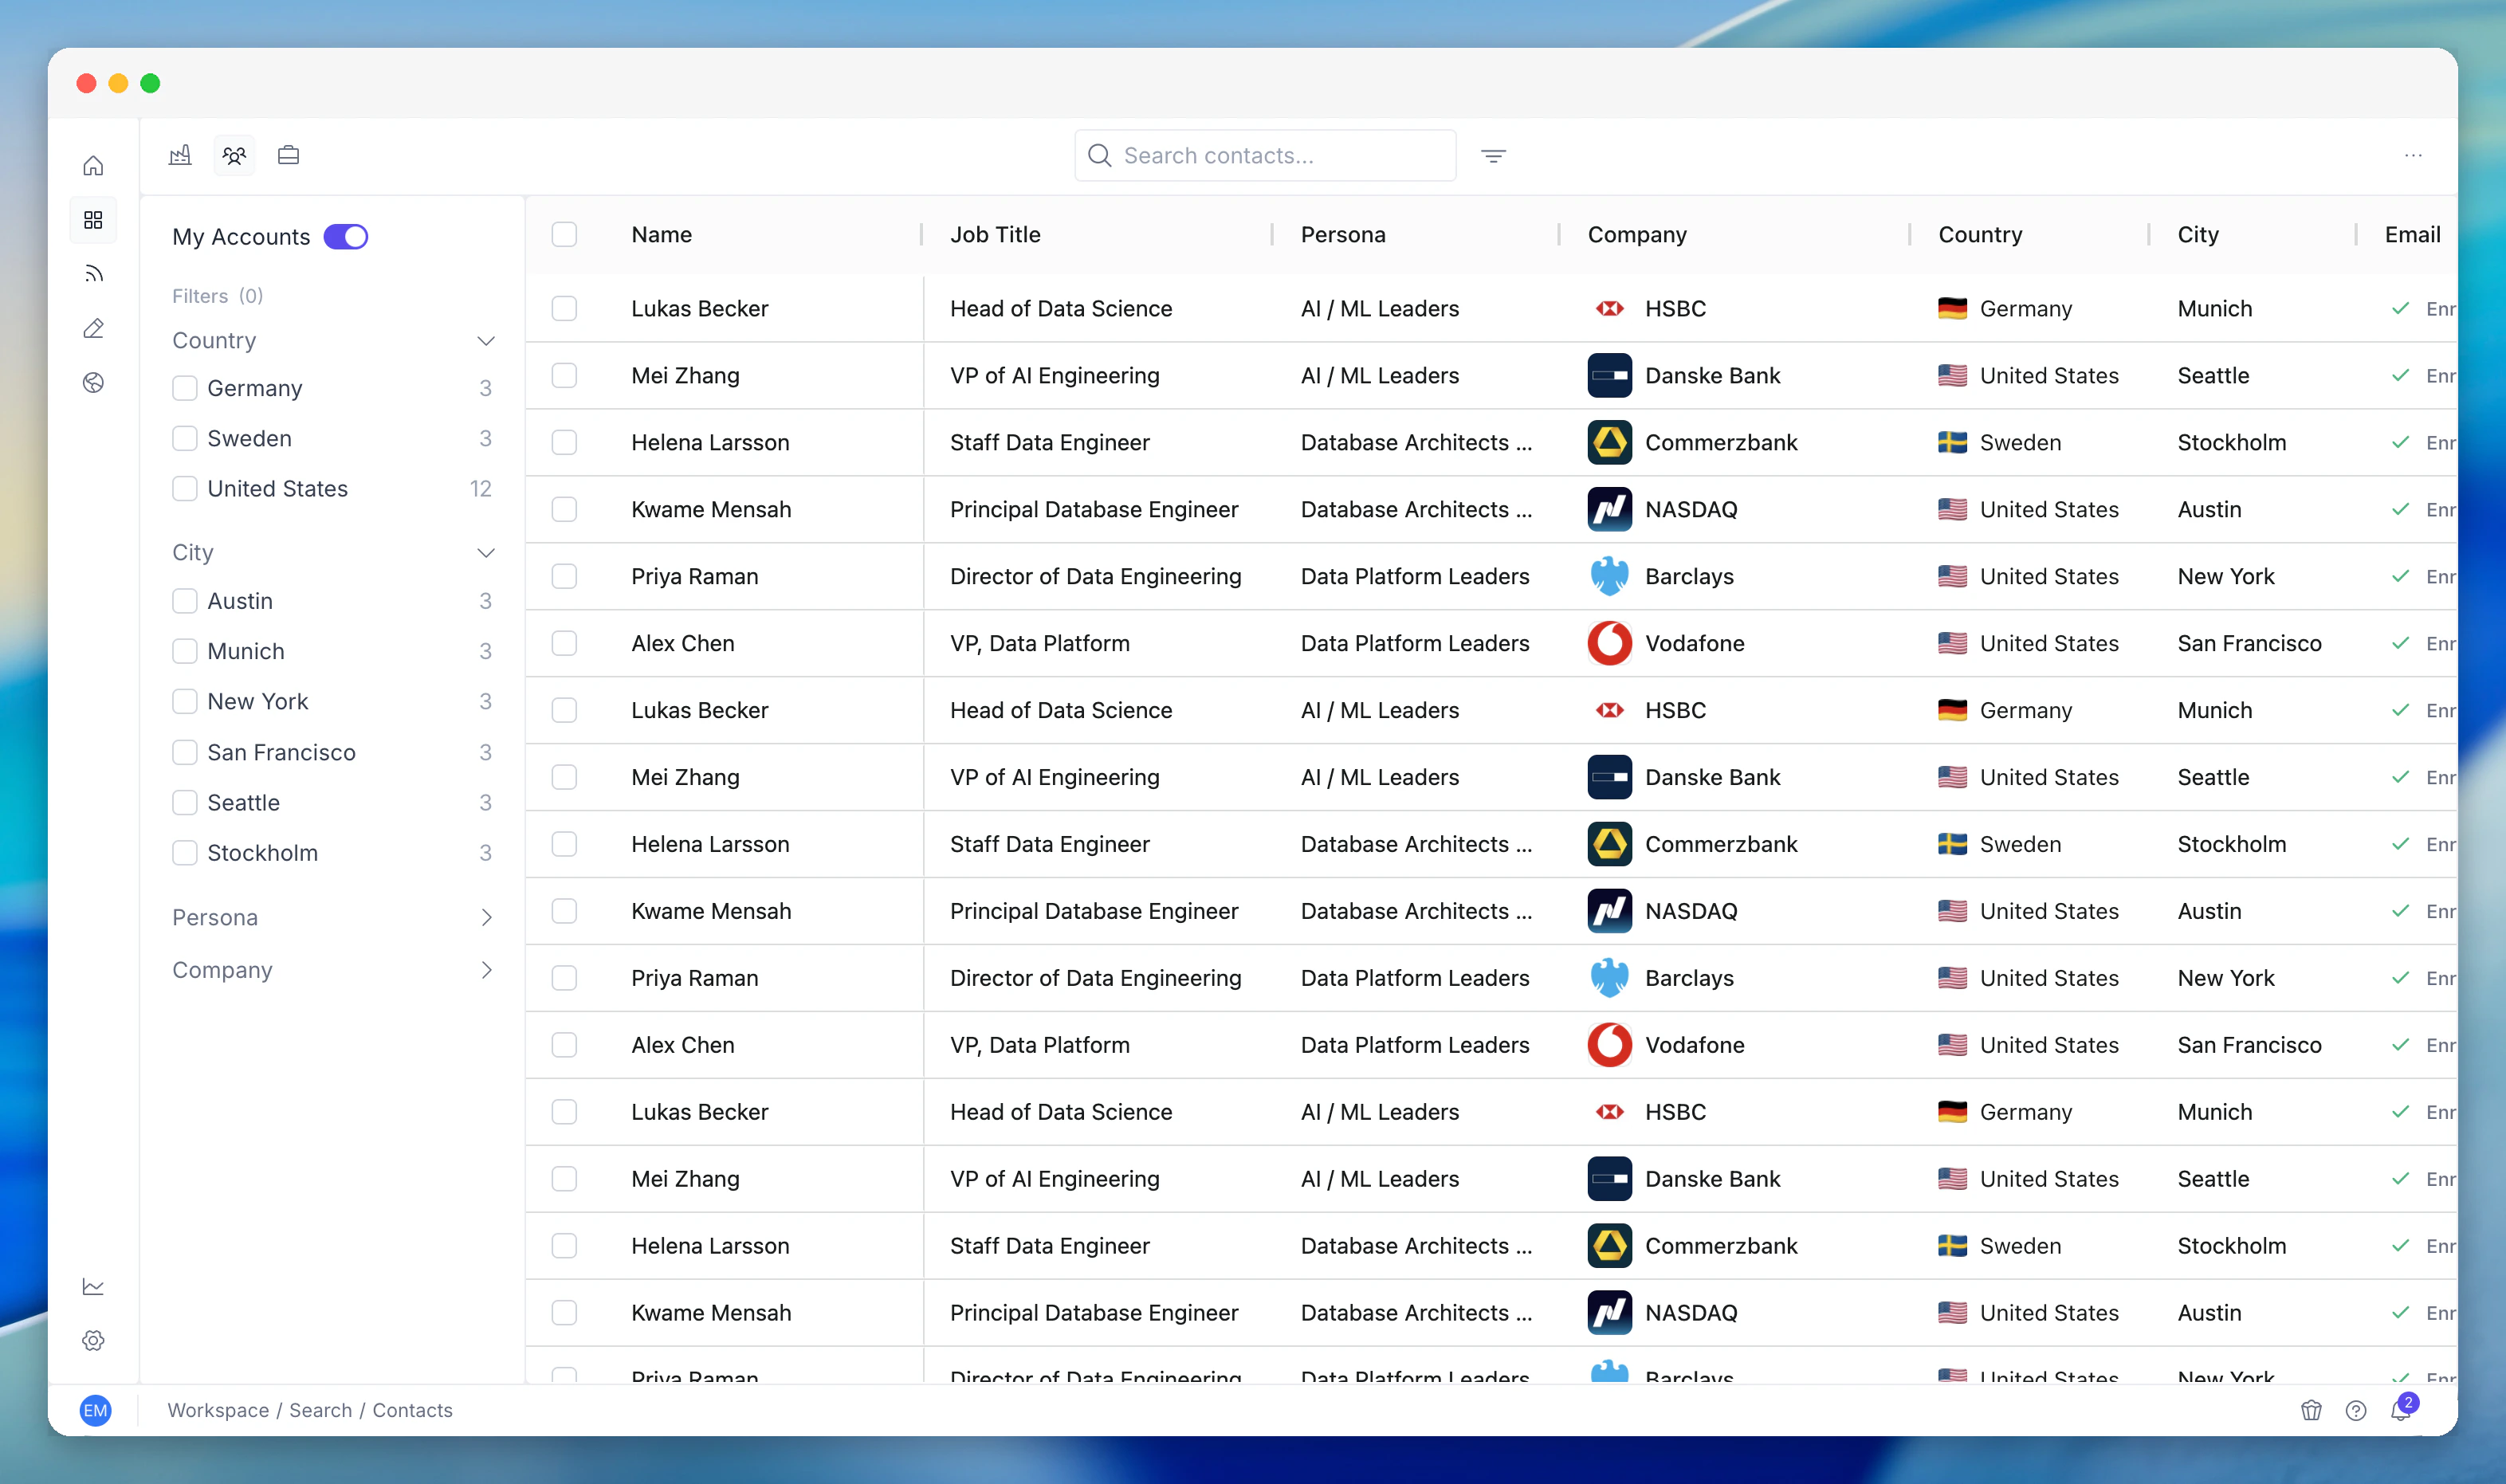The height and width of the screenshot is (1484, 2506).
Task: Select first Lukas Becker row checkbox
Action: click(564, 308)
